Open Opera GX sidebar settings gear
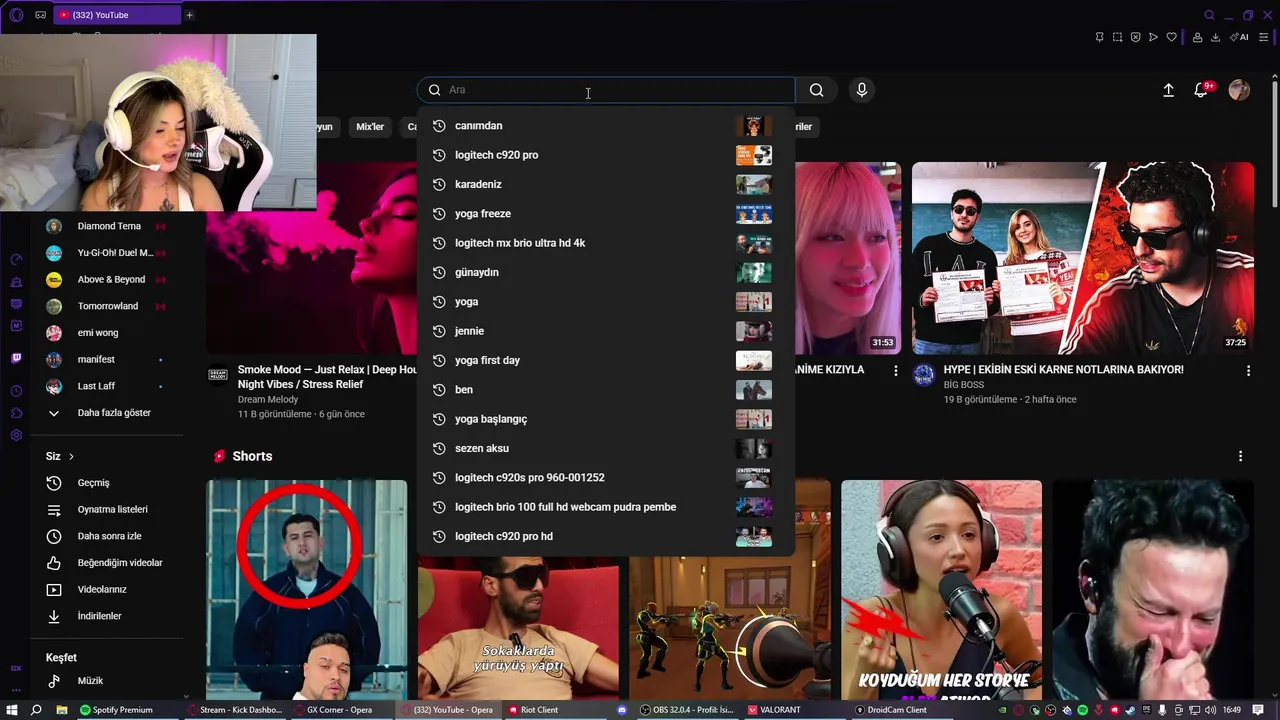 click(x=16, y=435)
